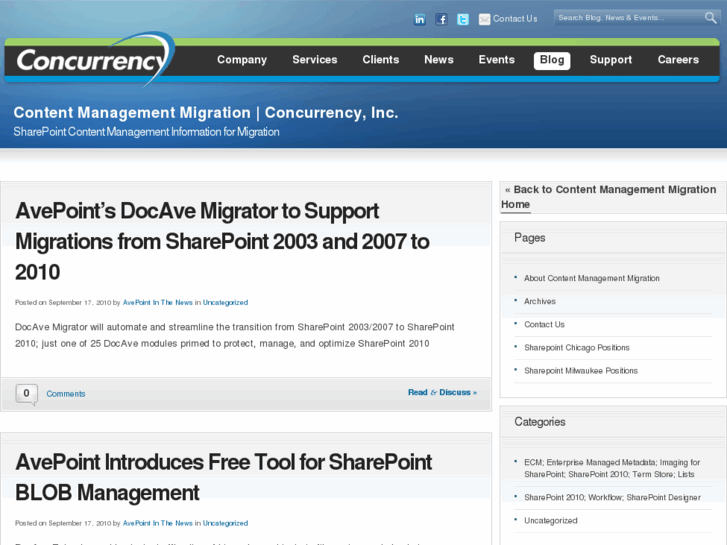Image resolution: width=727 pixels, height=545 pixels.
Task: Click the 0 comments bubble icon
Action: [26, 394]
